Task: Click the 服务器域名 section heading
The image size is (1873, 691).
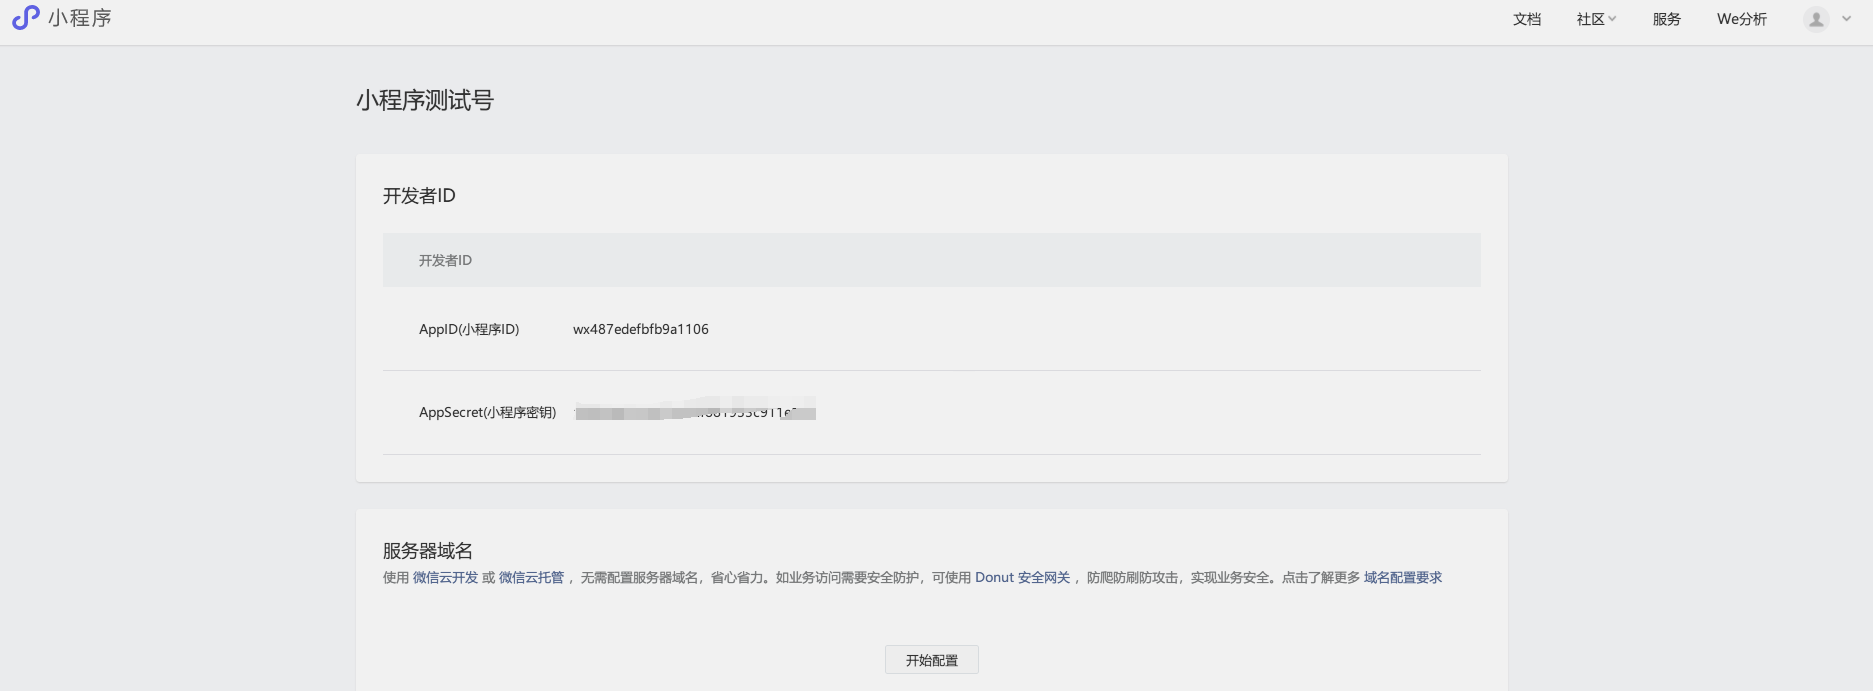Action: click(428, 550)
